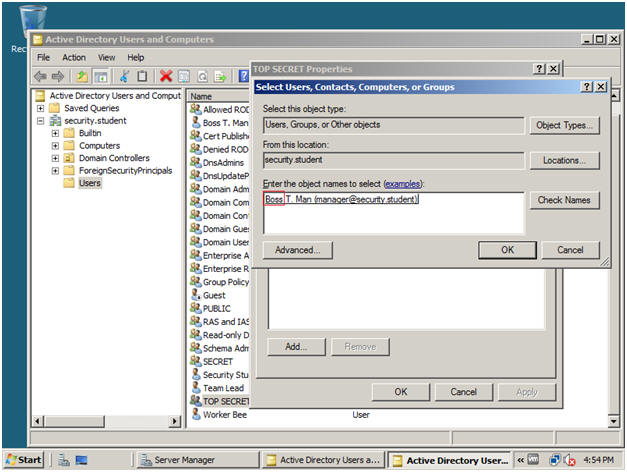Select the PUBLIC group entry
The height and width of the screenshot is (472, 627).
(x=217, y=308)
